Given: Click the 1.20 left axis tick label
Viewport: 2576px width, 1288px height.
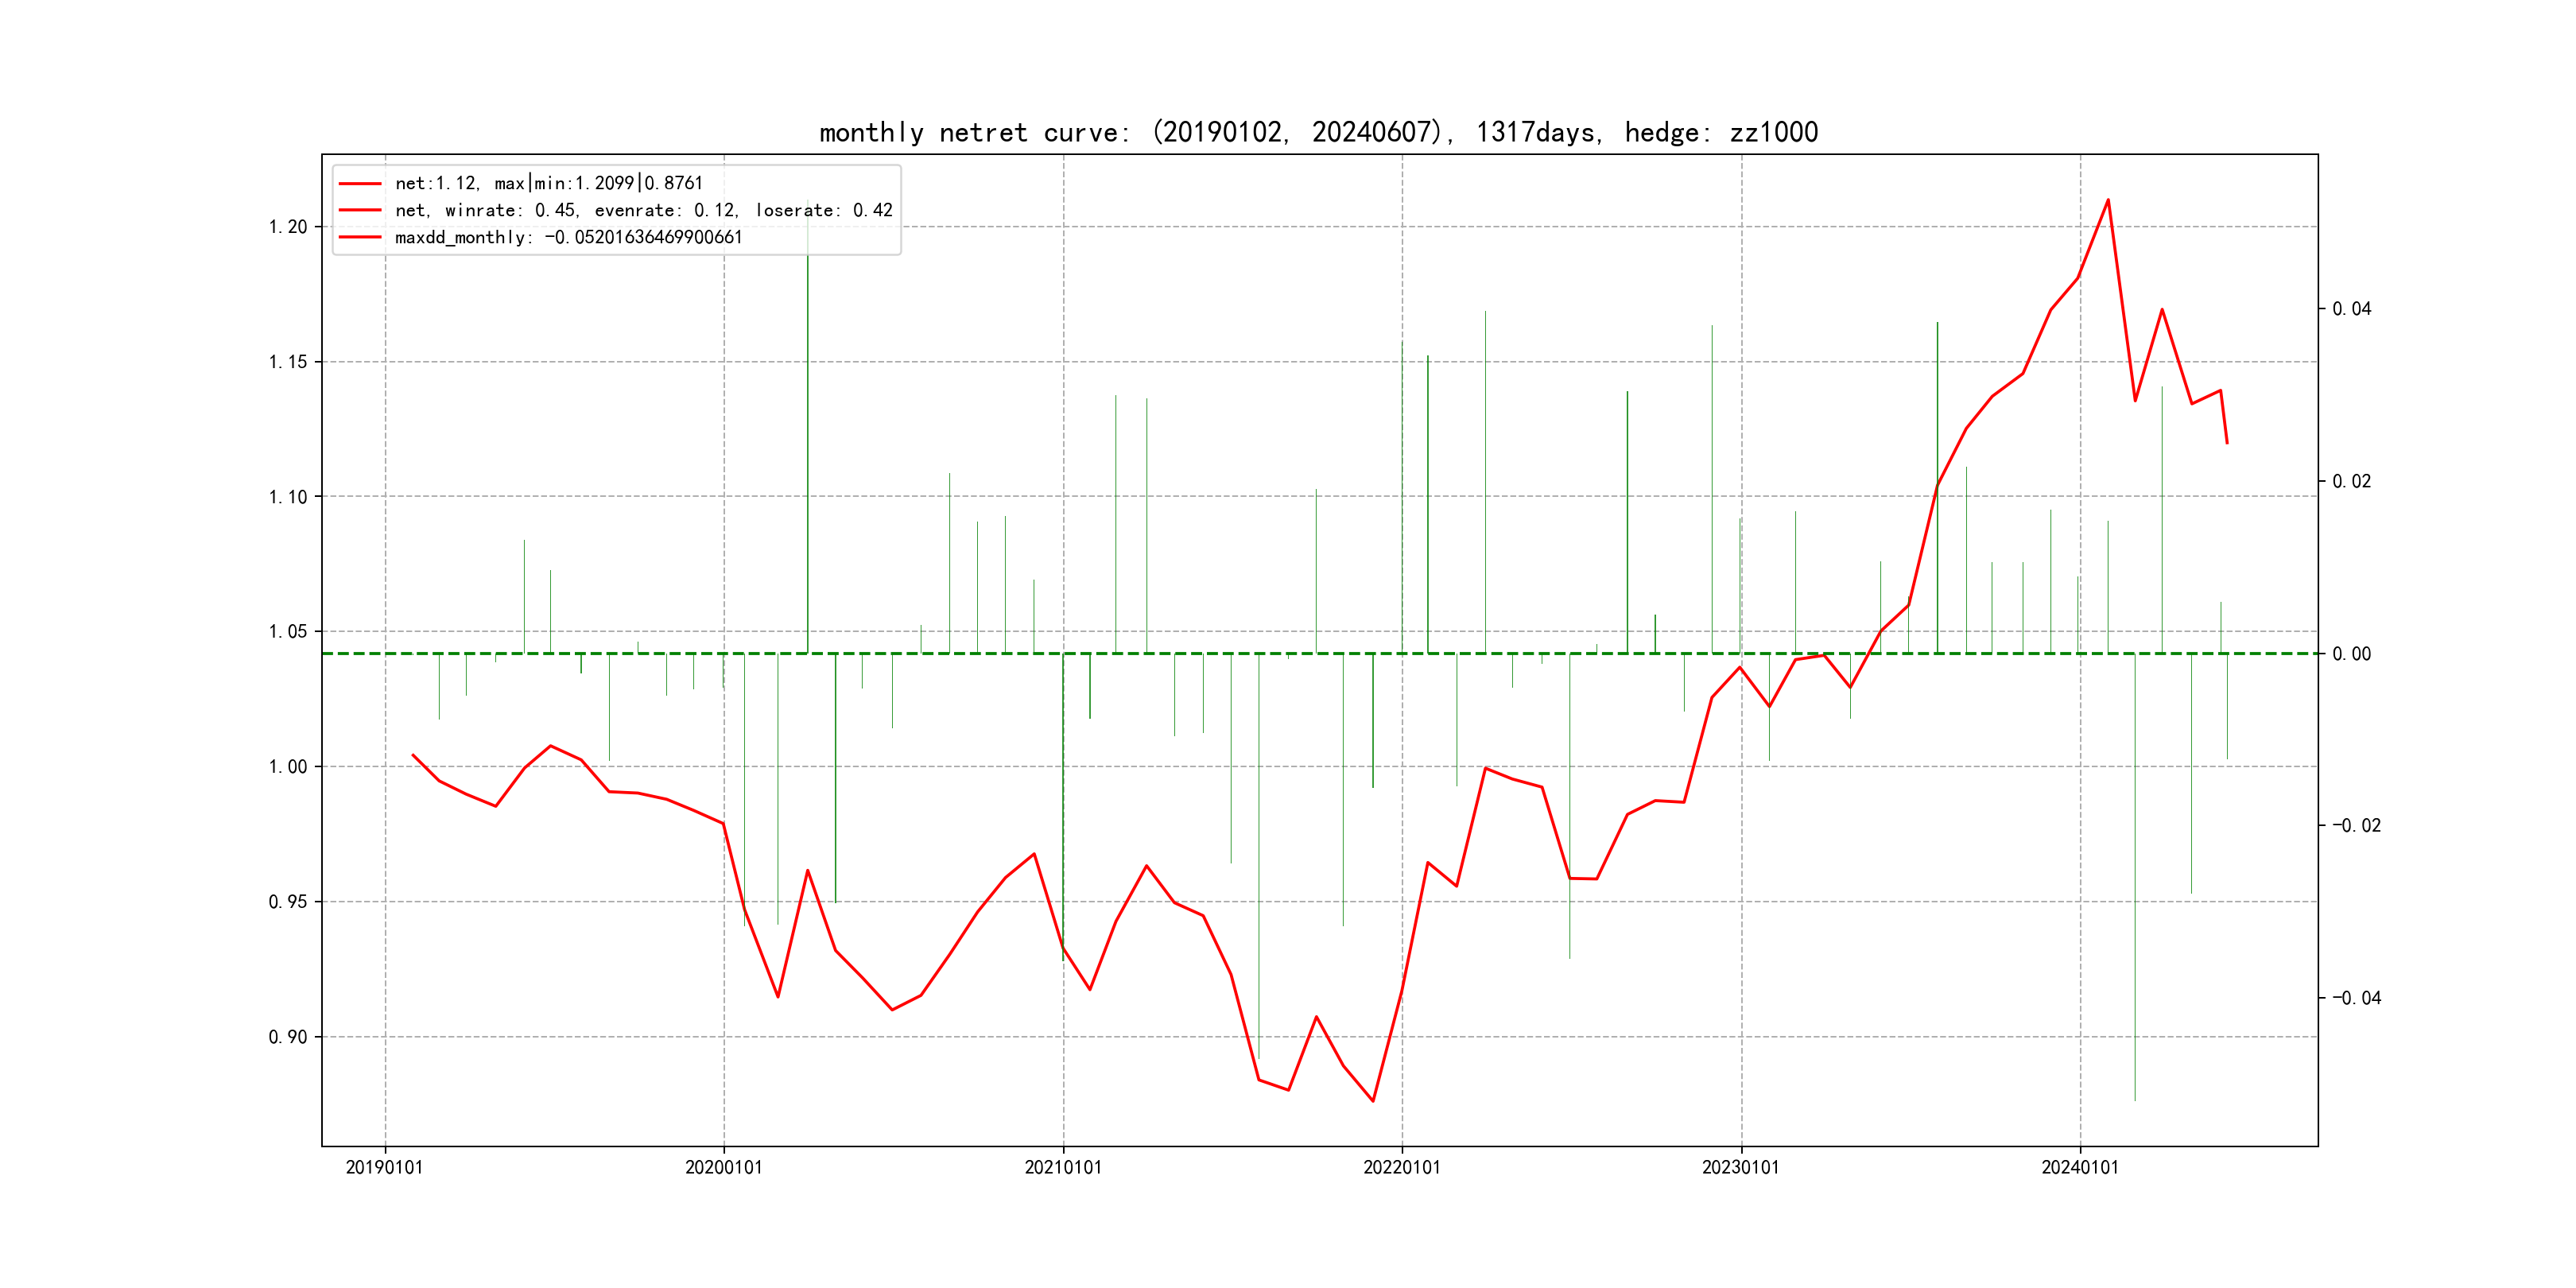Looking at the screenshot, I should [x=288, y=227].
